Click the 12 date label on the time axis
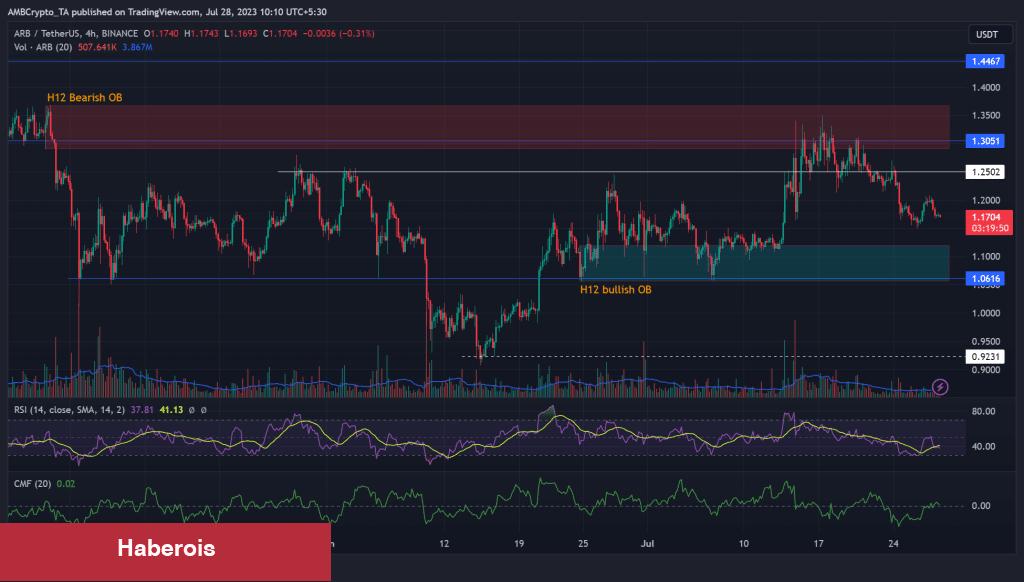 [x=444, y=543]
